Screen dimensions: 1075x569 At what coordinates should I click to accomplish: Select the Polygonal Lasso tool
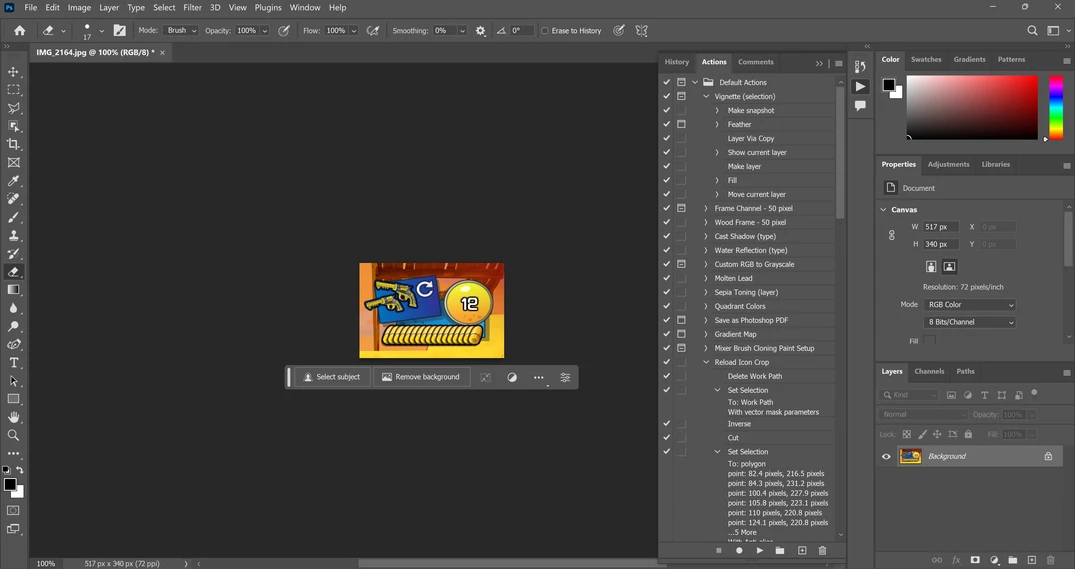coord(13,108)
